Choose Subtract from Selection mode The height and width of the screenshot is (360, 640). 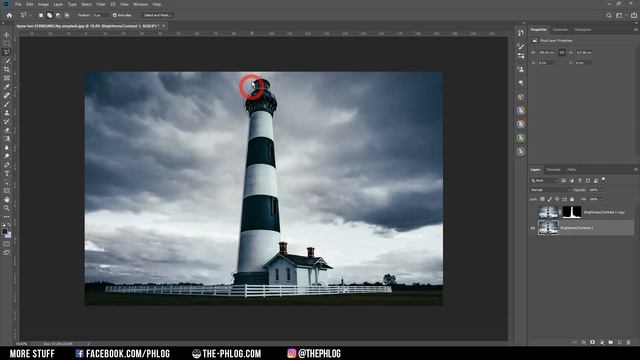coord(58,15)
